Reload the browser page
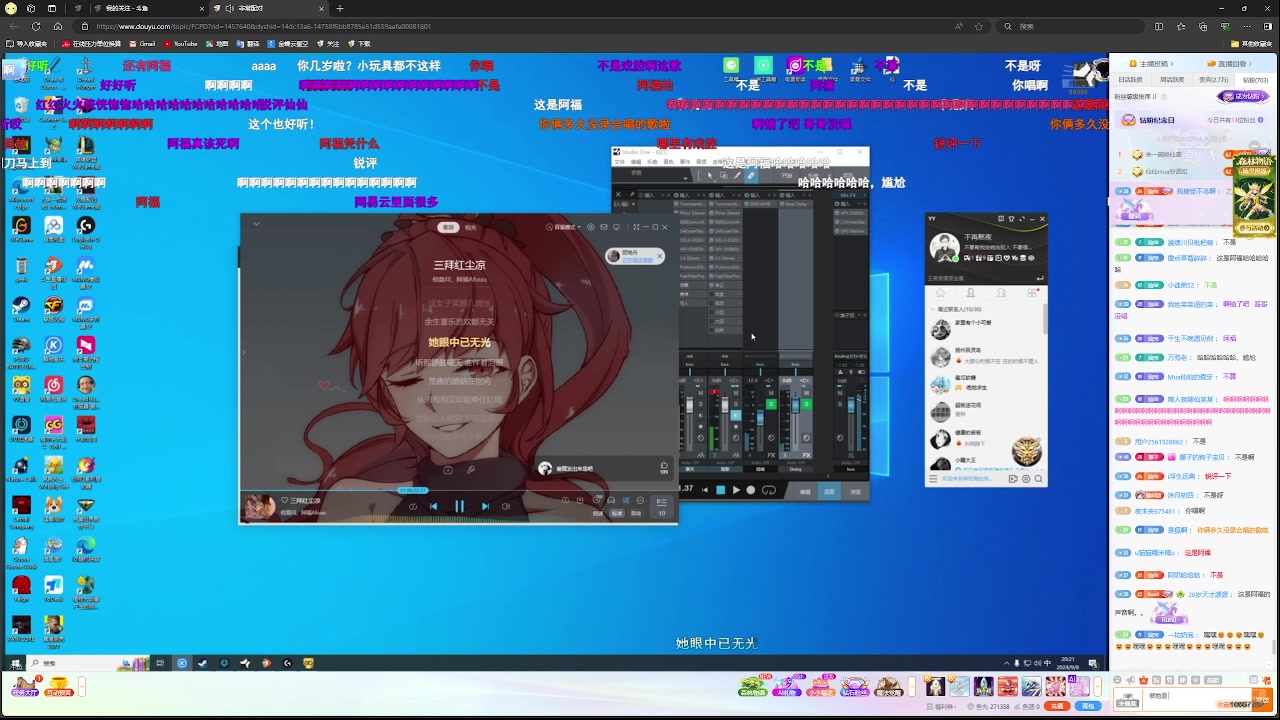Screen dimensions: 1280x720 36,26
